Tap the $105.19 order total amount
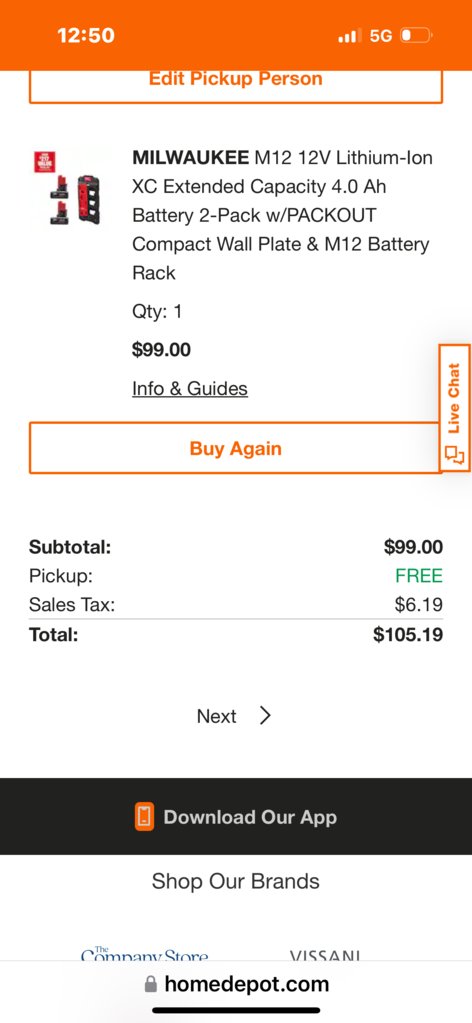 408,634
